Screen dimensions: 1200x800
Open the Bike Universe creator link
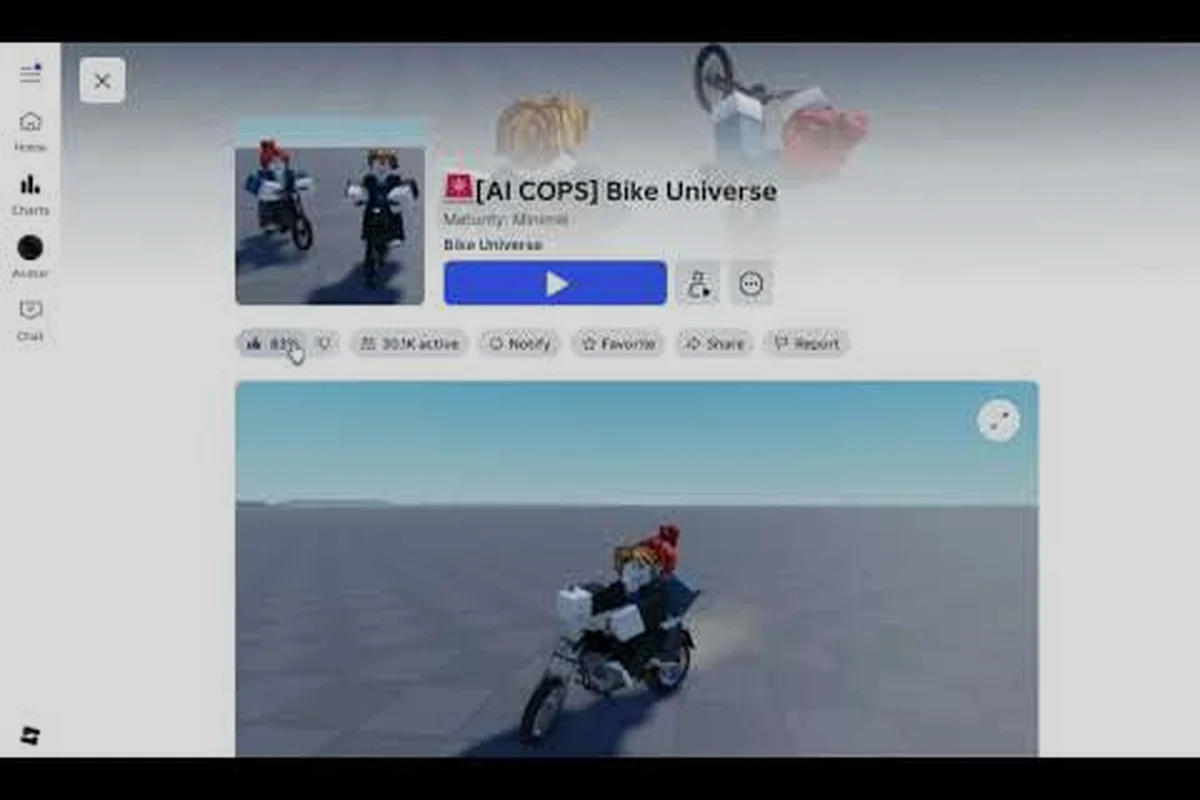click(493, 245)
